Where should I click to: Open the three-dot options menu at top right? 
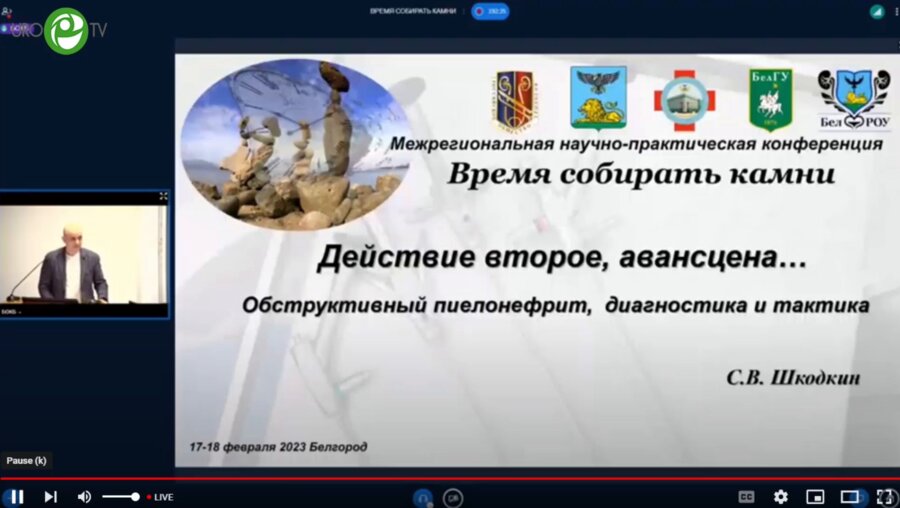(897, 11)
